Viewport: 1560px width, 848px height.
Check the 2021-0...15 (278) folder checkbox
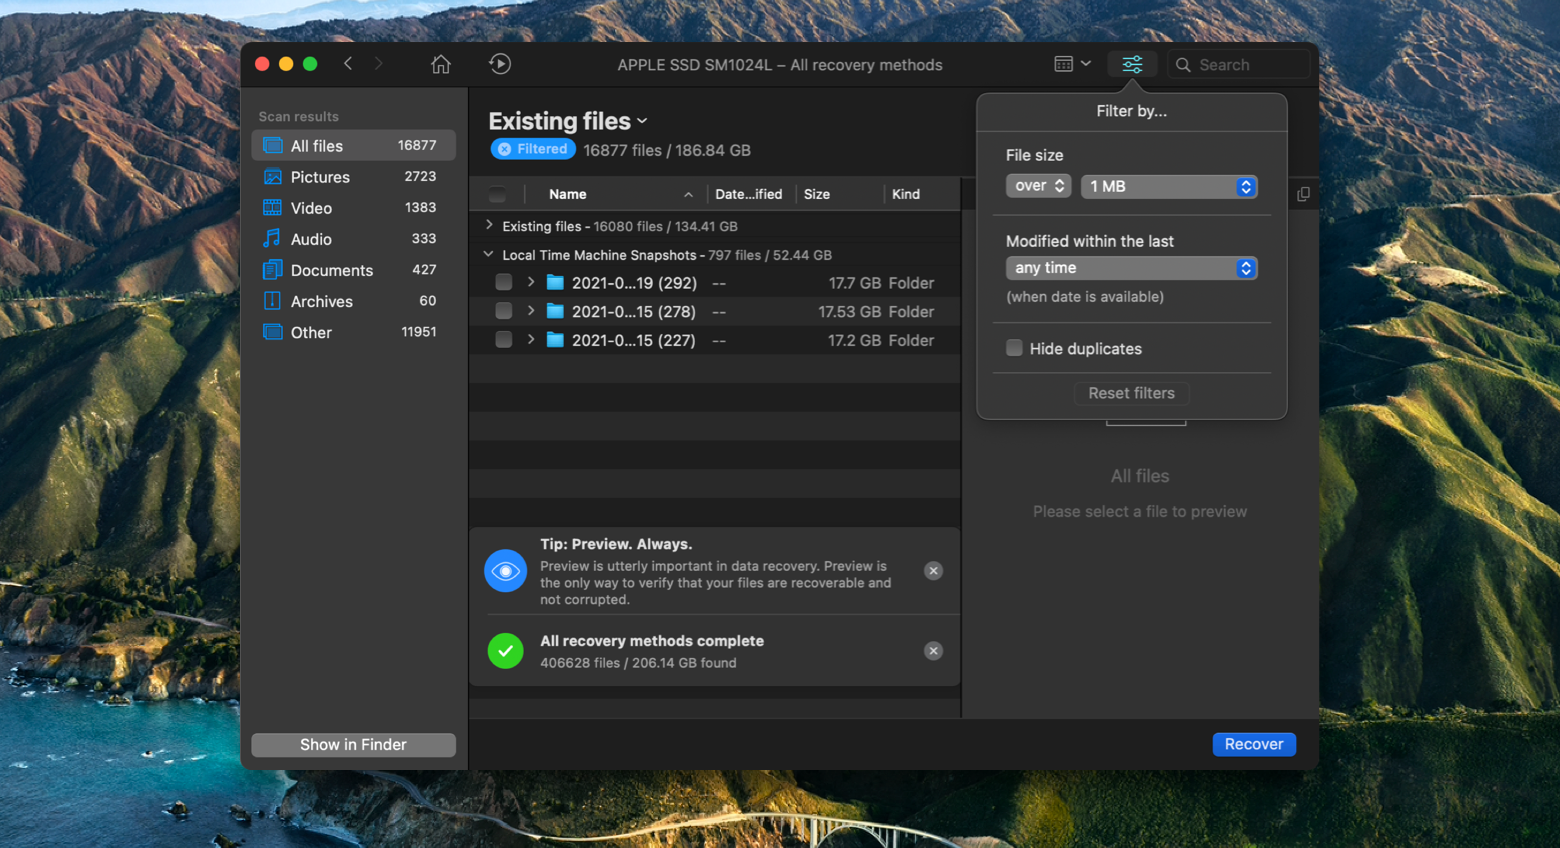pyautogui.click(x=504, y=312)
